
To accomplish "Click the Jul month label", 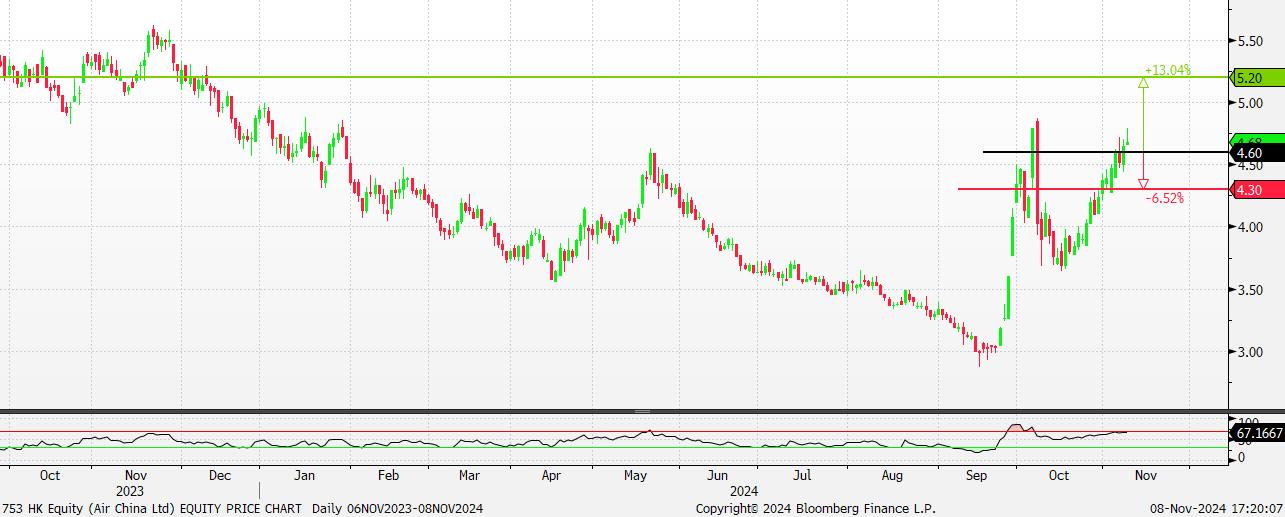I will coord(801,476).
